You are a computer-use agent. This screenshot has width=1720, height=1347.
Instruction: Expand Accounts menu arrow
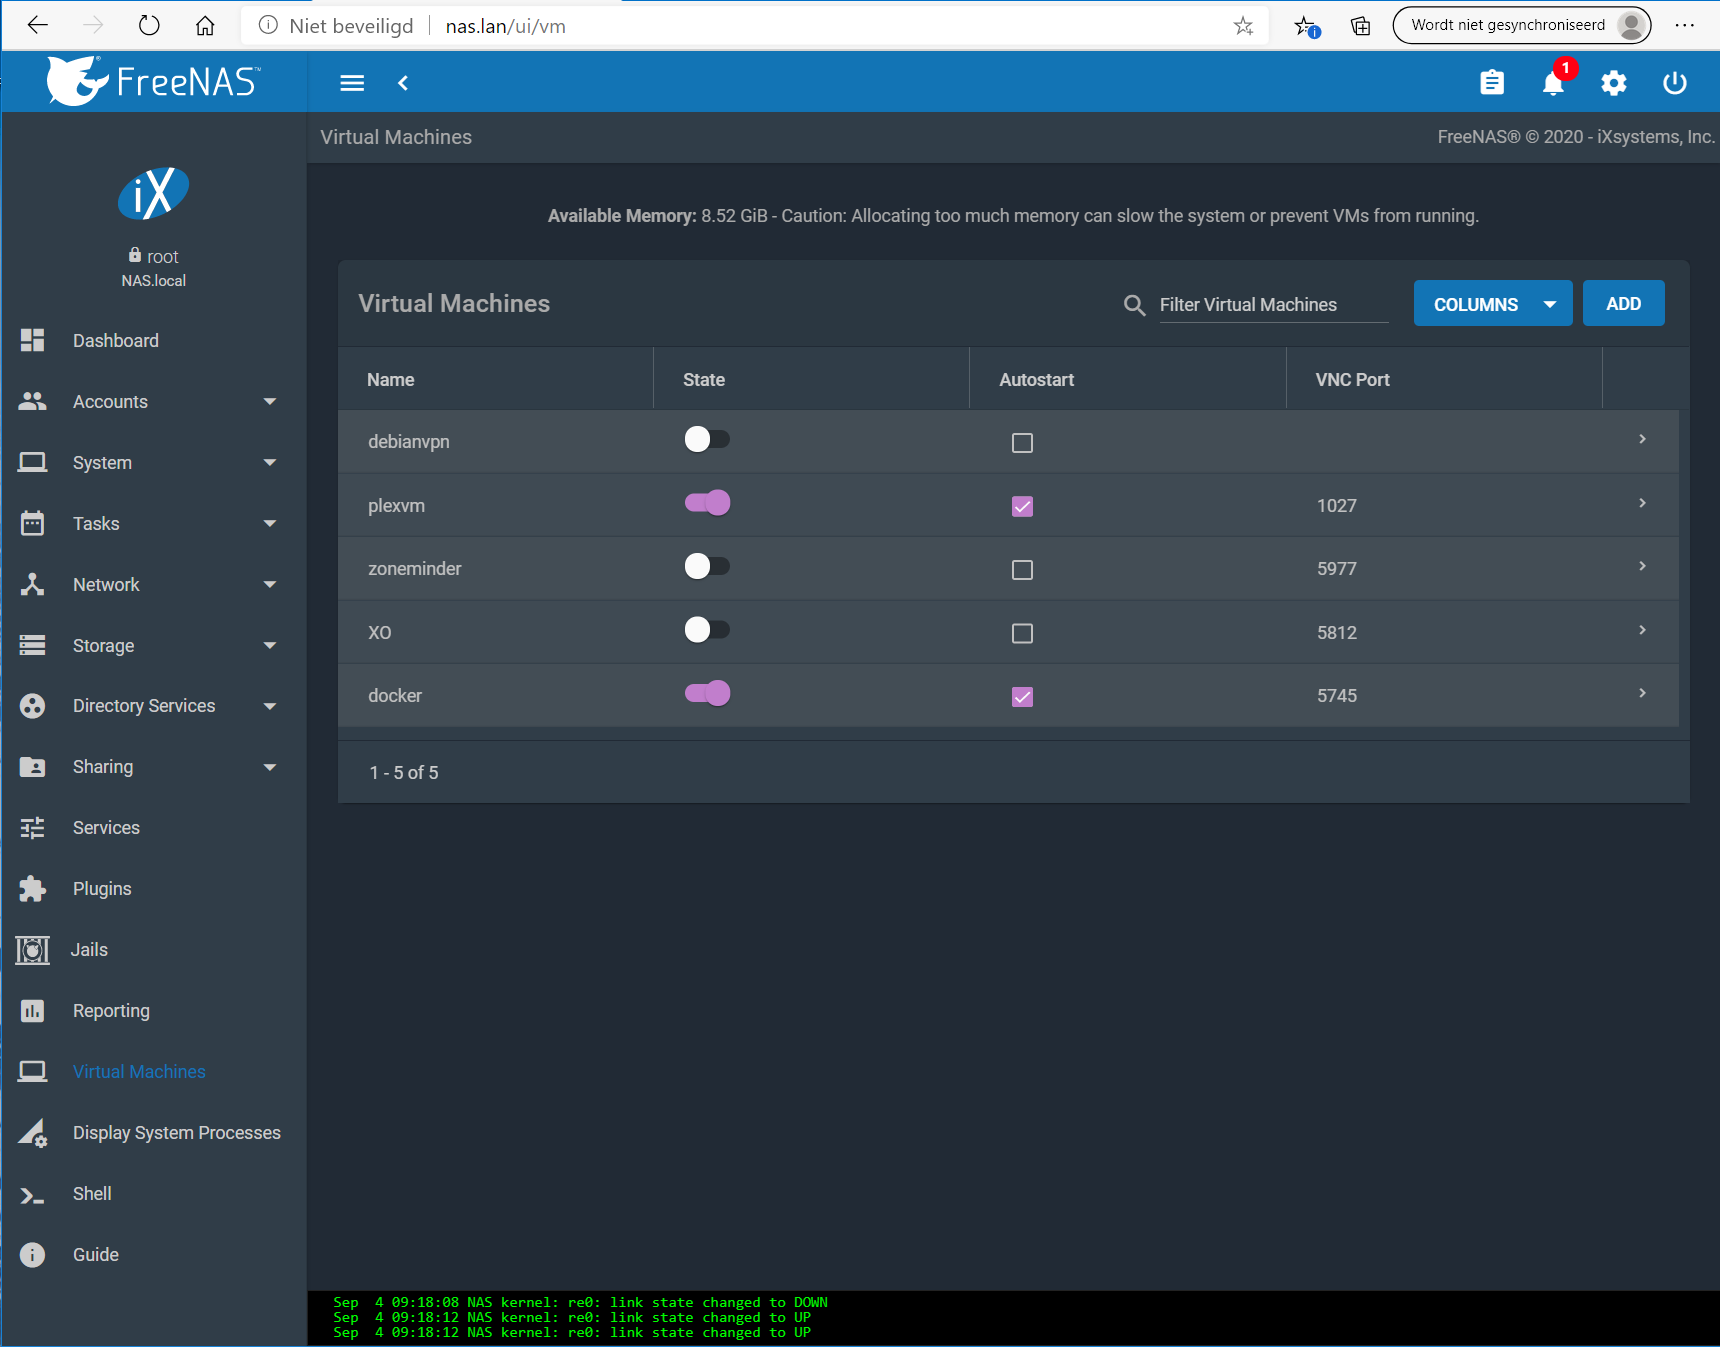[269, 401]
